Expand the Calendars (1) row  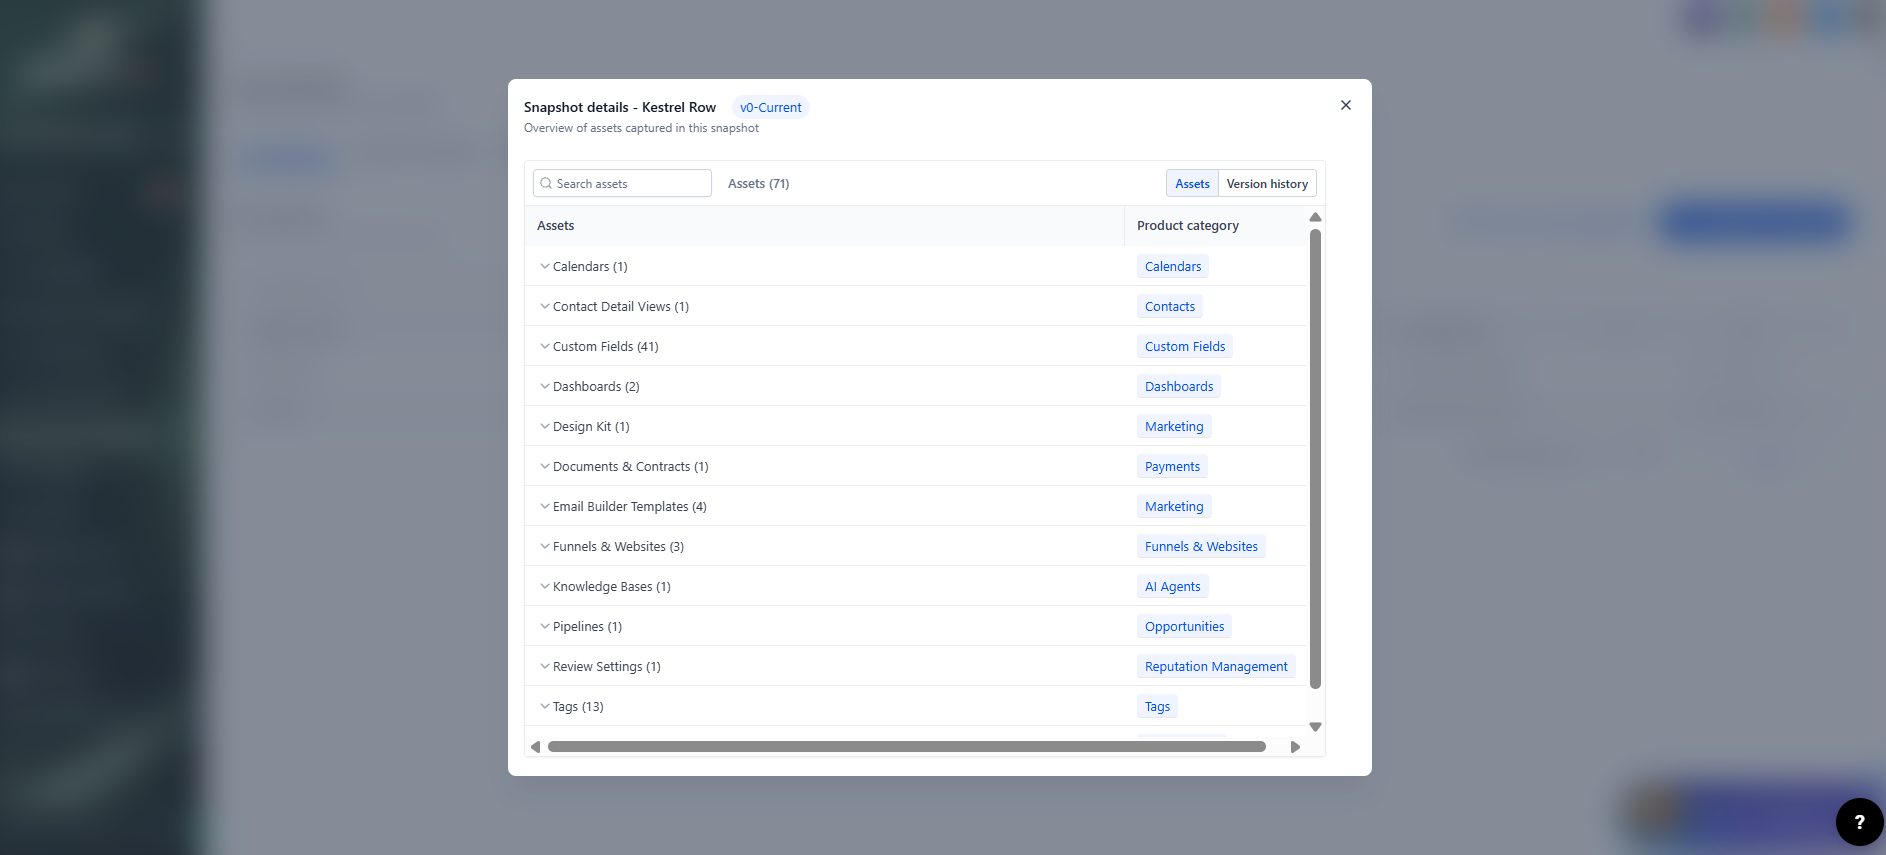click(x=545, y=266)
